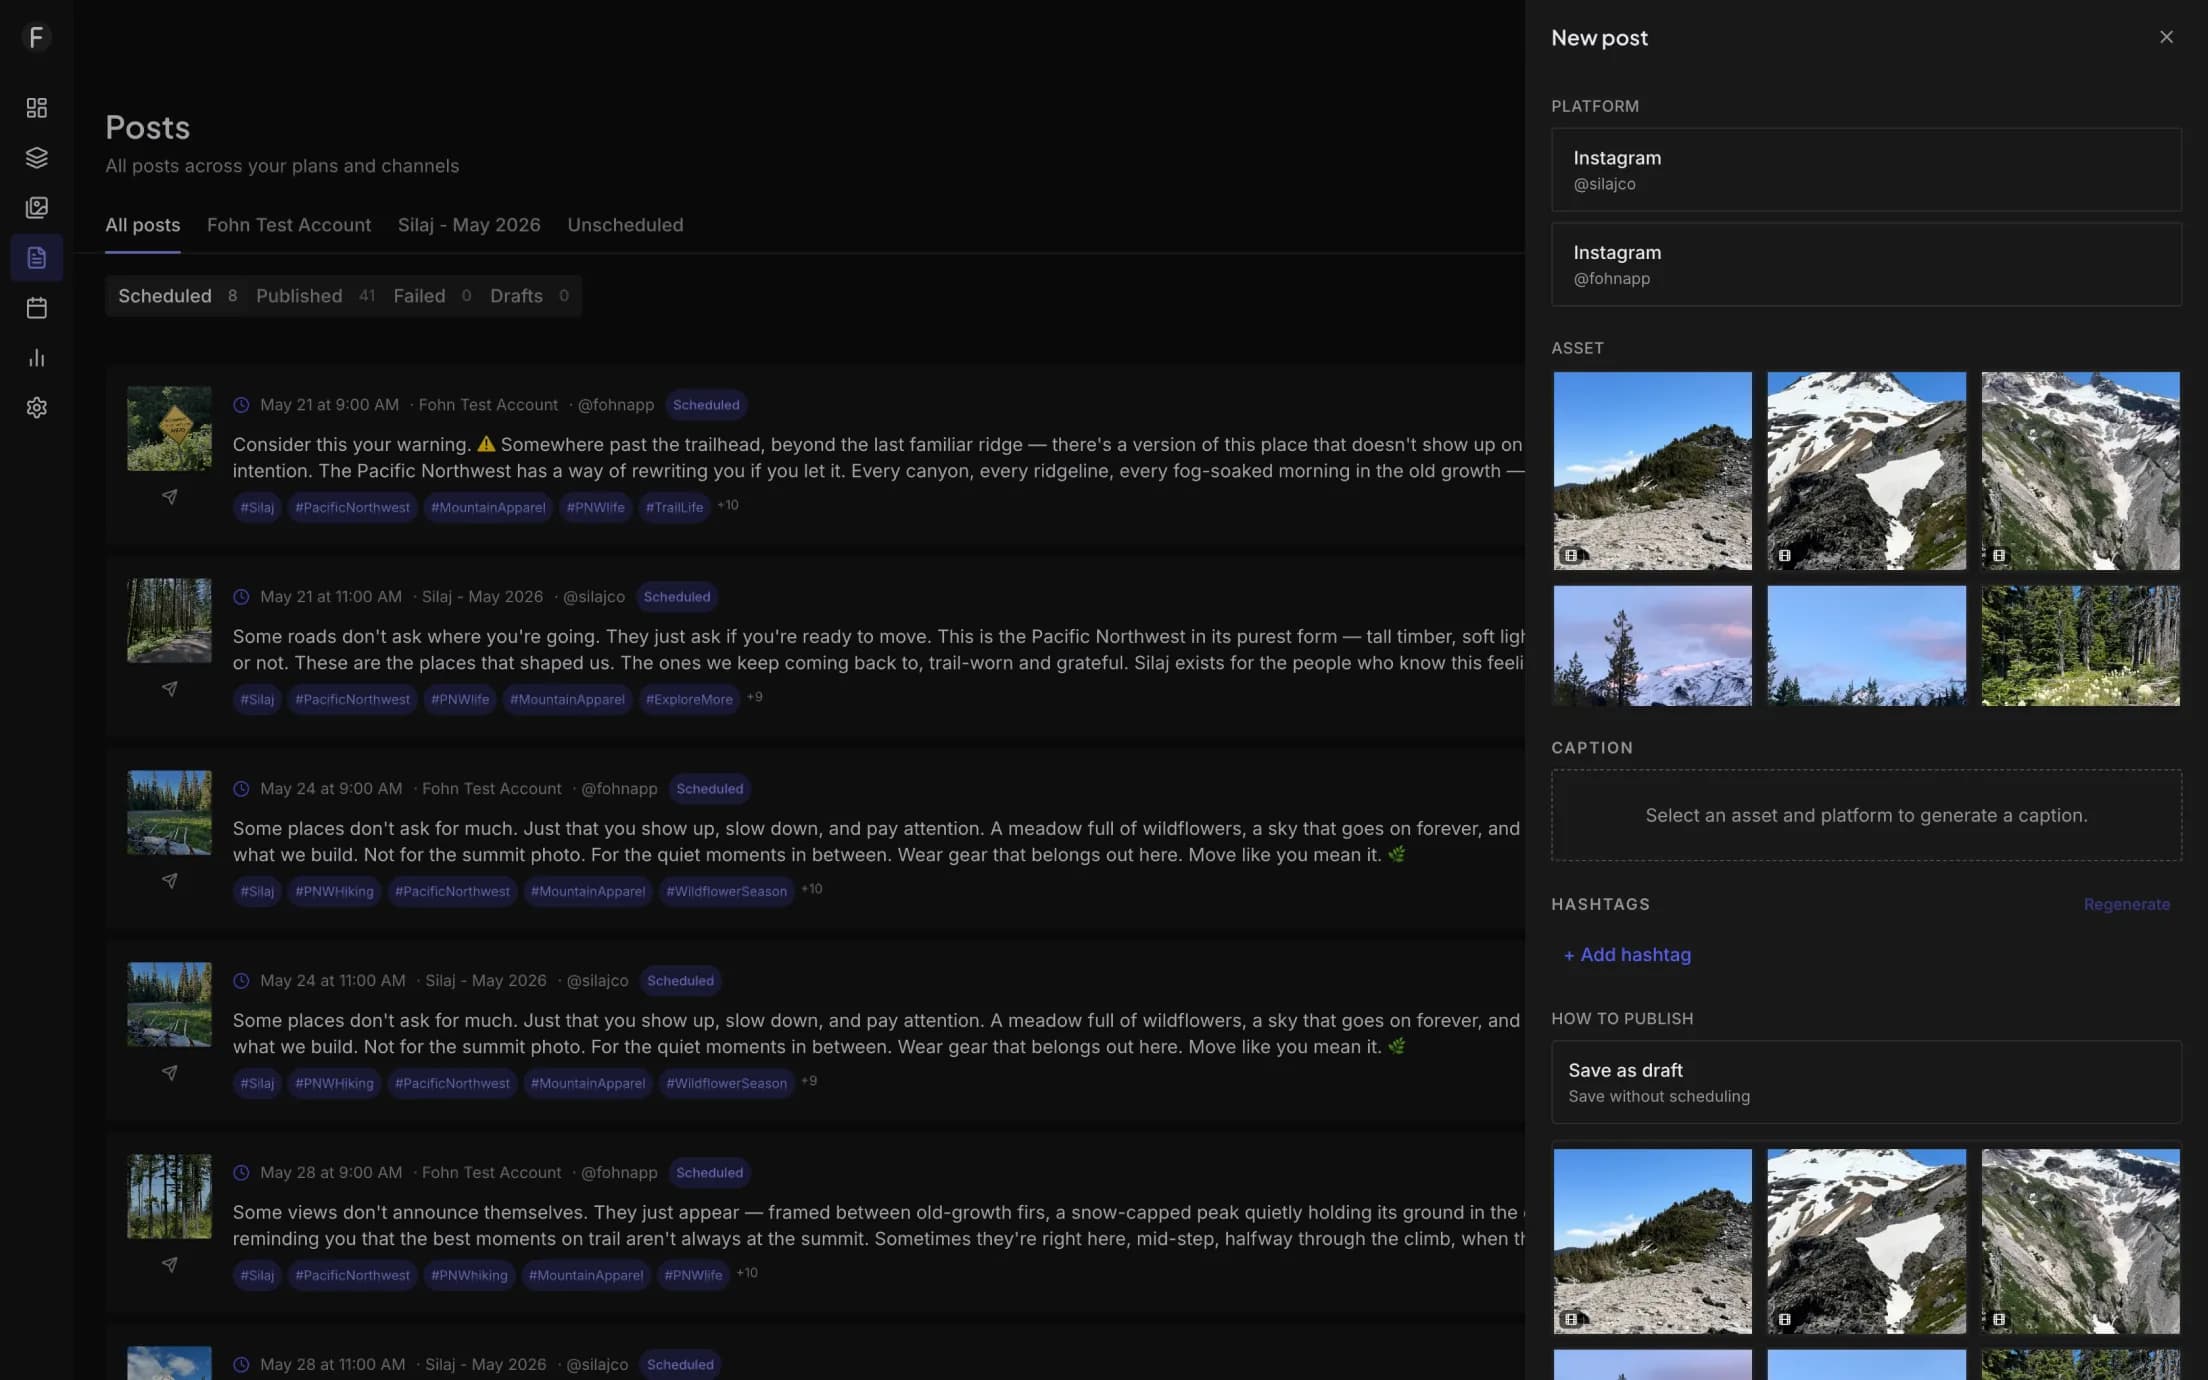Select pink sunset tree silhouette asset in ASSET grid
This screenshot has height=1380, width=2208.
pos(1653,646)
